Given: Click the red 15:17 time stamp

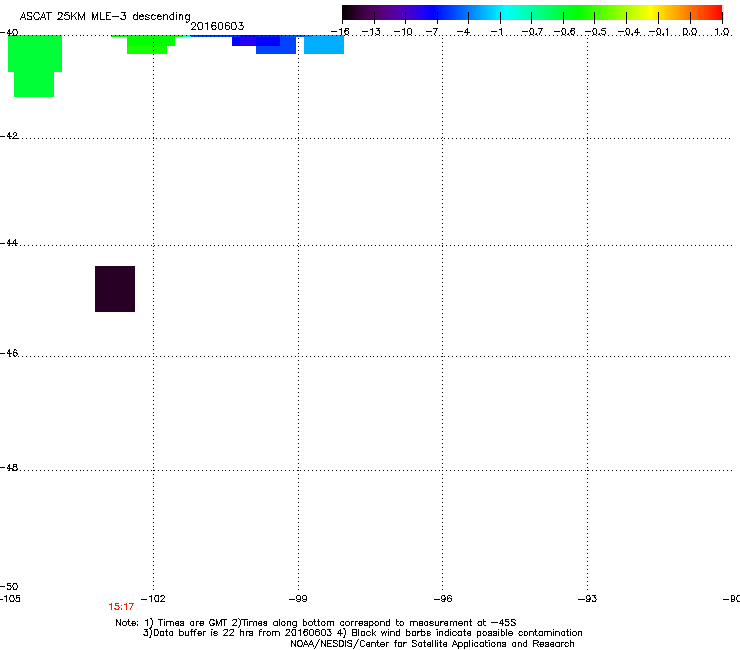Looking at the screenshot, I should click(x=121, y=607).
